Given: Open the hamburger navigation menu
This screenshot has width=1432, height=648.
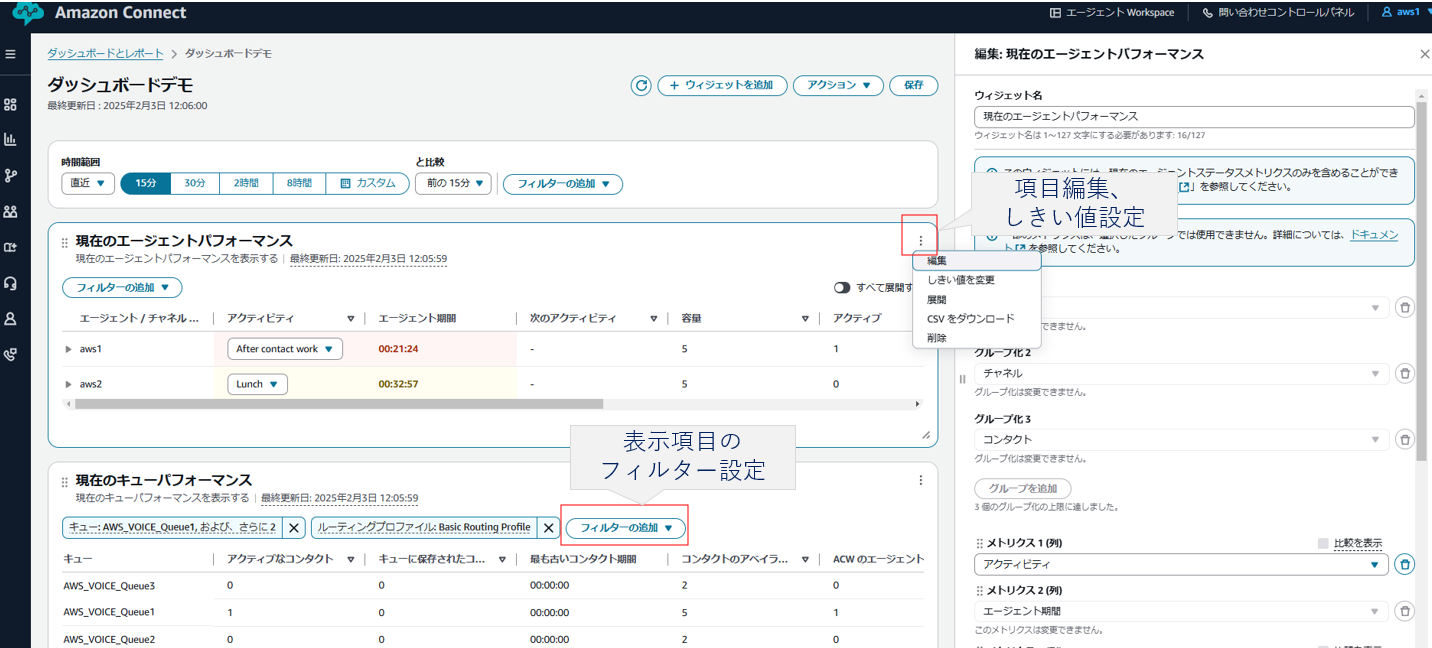Looking at the screenshot, I should click(10, 54).
